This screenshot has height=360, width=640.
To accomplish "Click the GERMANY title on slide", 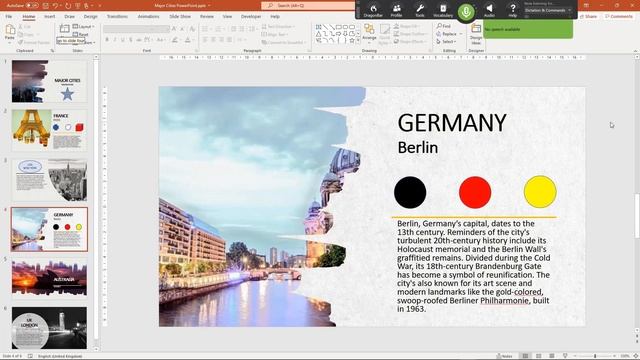I will [x=452, y=123].
